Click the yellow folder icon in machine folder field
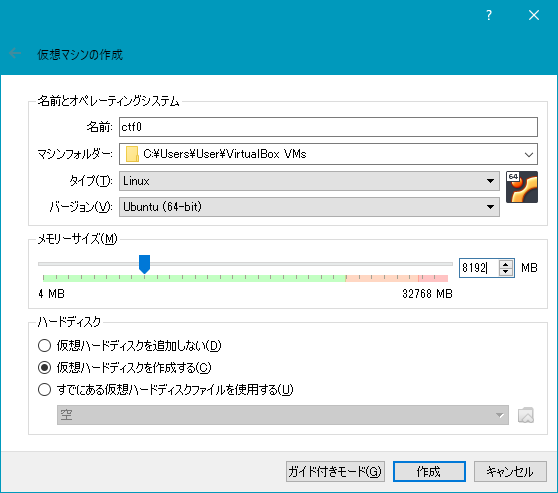The image size is (558, 493). pyautogui.click(x=132, y=154)
